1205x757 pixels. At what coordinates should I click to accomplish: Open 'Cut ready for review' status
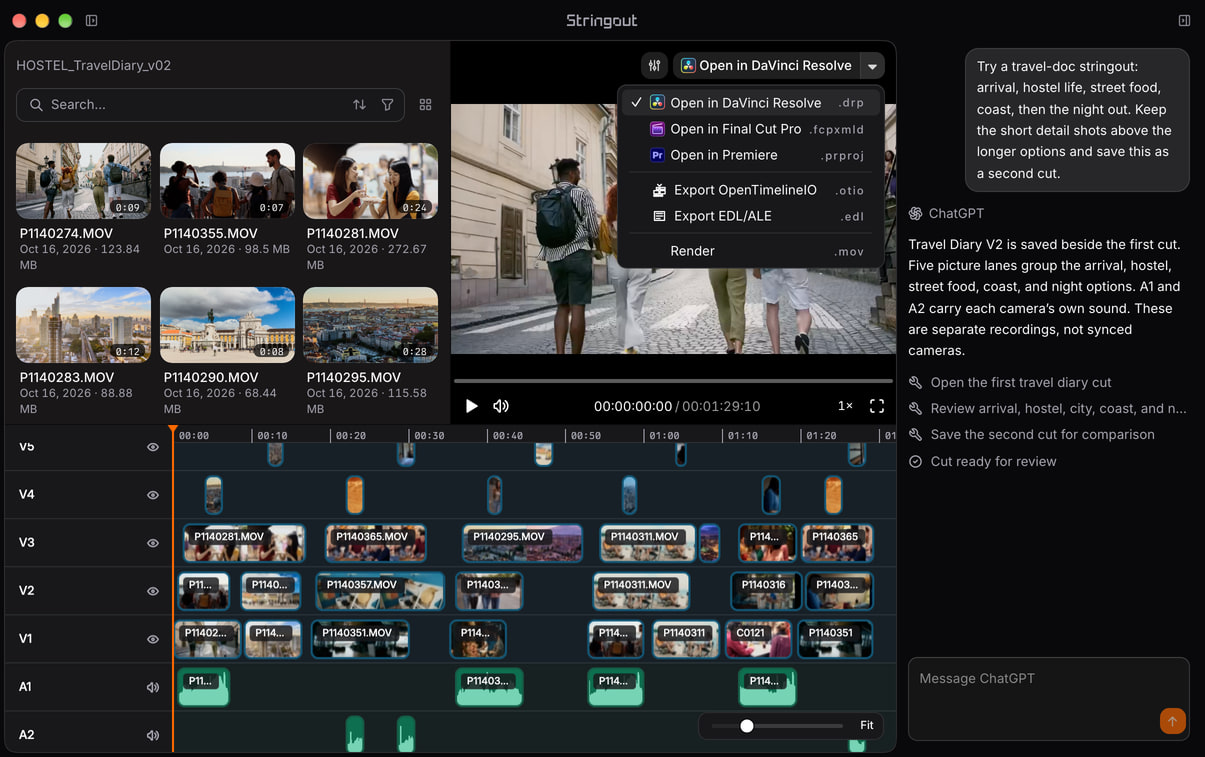point(982,462)
